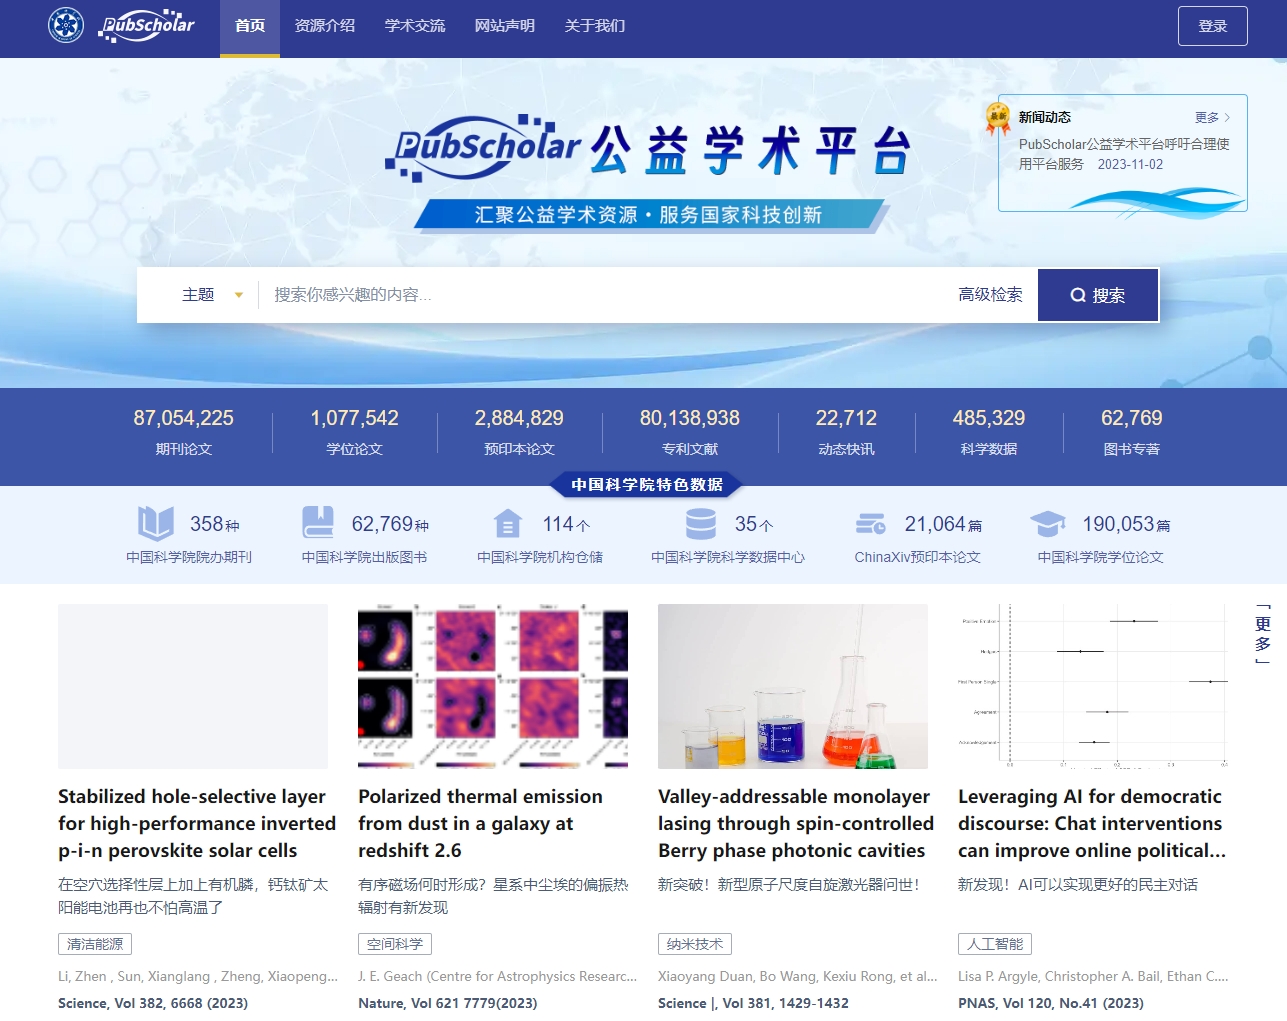Click the 空间科学 tag
Screen dimensions: 1287x1021
click(395, 944)
